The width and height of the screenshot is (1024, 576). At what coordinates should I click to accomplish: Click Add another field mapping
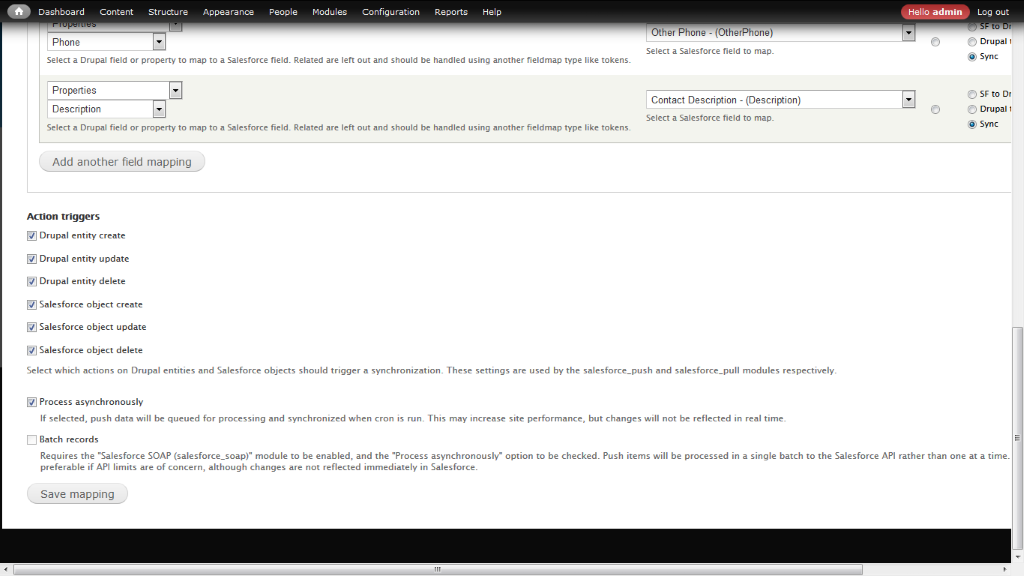(122, 162)
